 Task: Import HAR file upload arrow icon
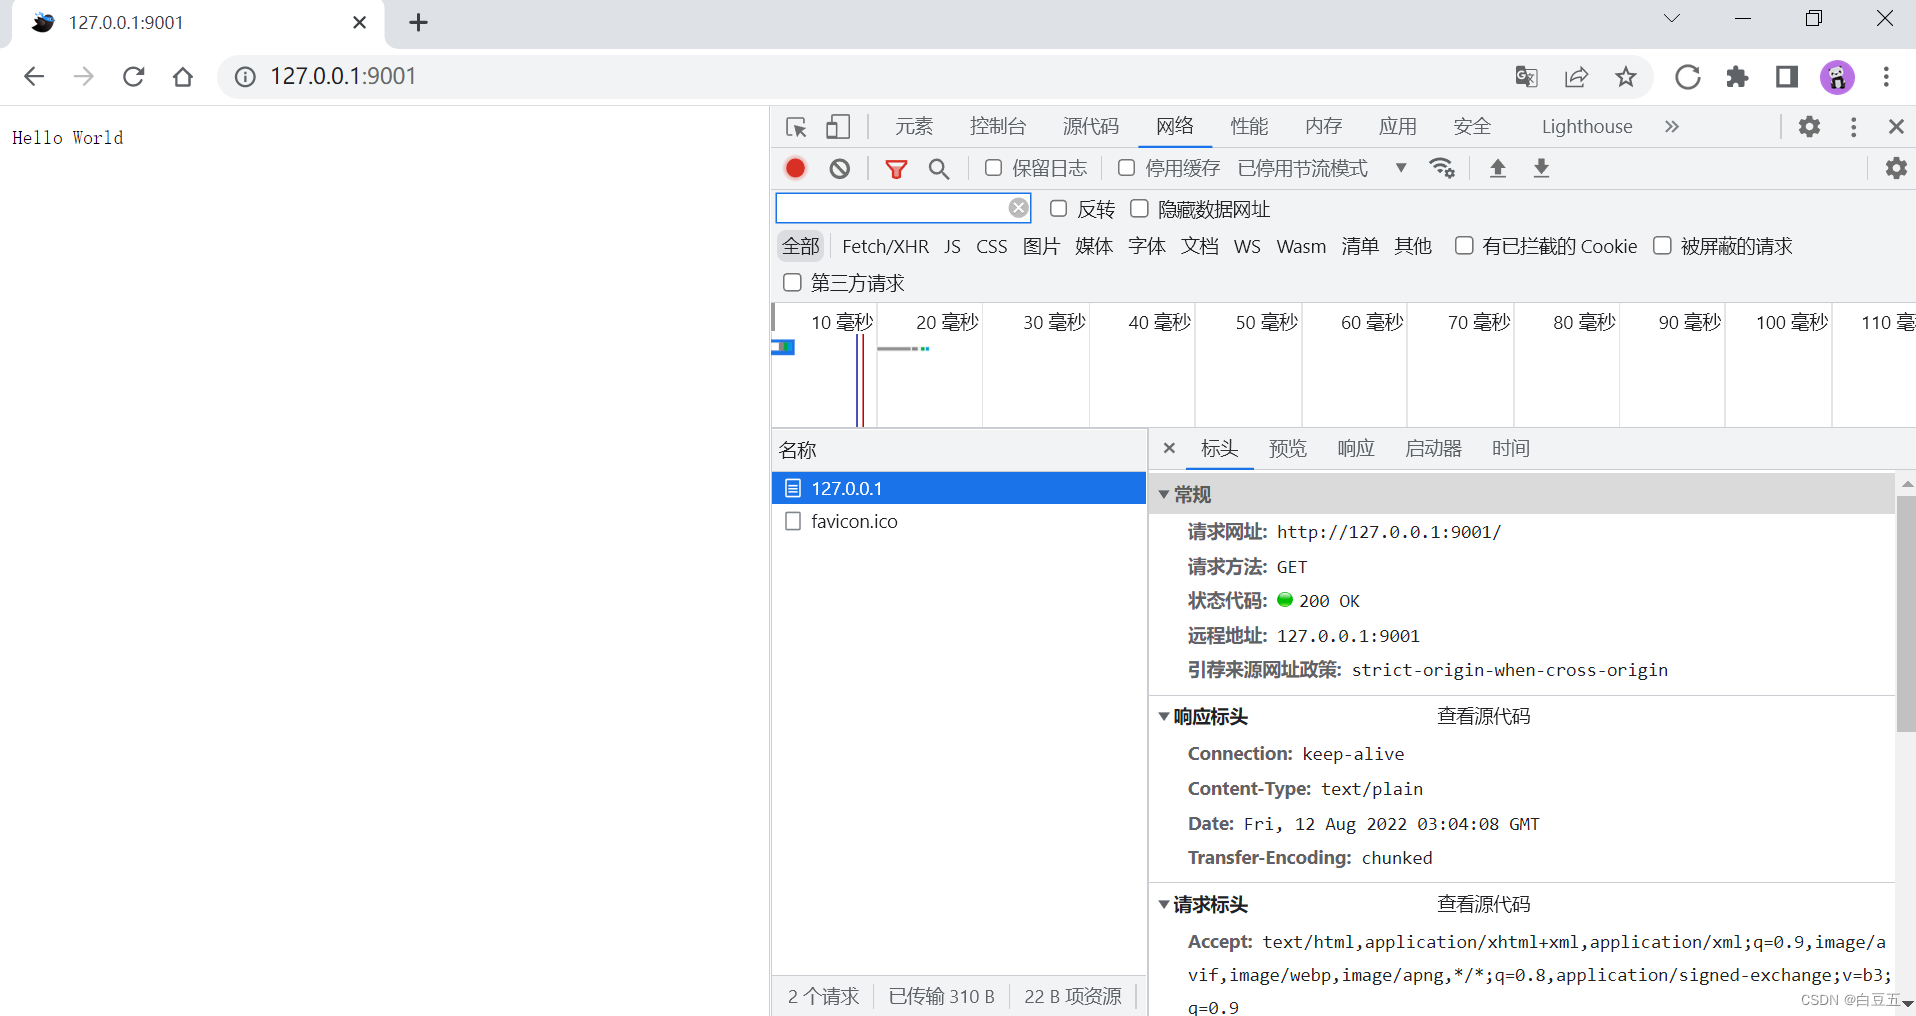click(1497, 168)
